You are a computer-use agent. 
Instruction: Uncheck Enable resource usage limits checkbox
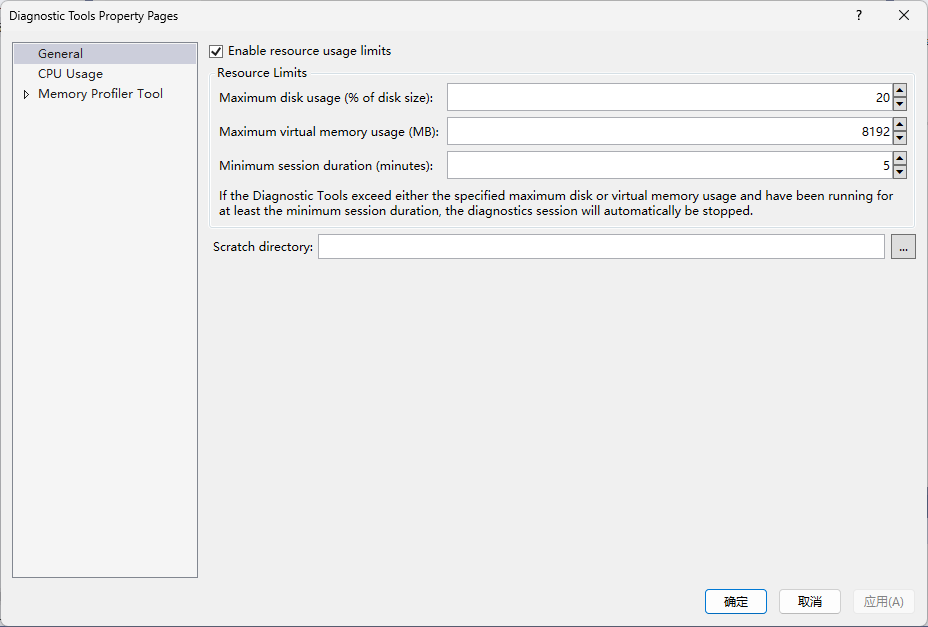coord(216,51)
